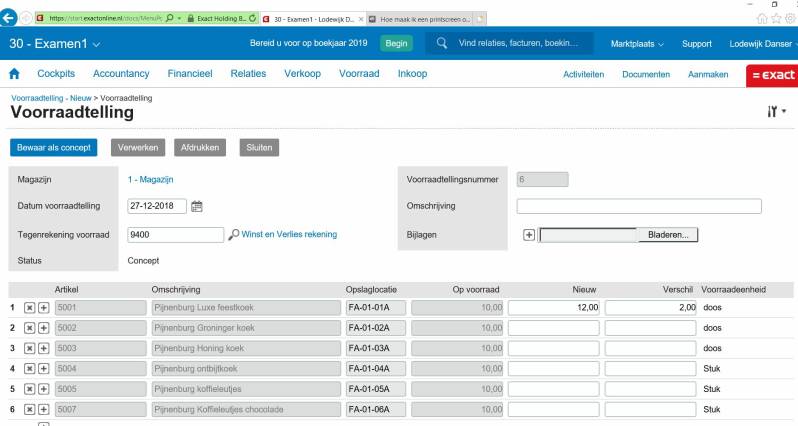Image resolution: width=798 pixels, height=426 pixels.
Task: Add a line with row 3 plus icon
Action: [x=44, y=348]
